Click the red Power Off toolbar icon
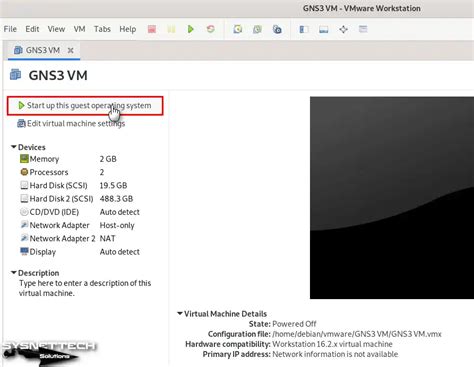The height and width of the screenshot is (367, 474). 152,29
